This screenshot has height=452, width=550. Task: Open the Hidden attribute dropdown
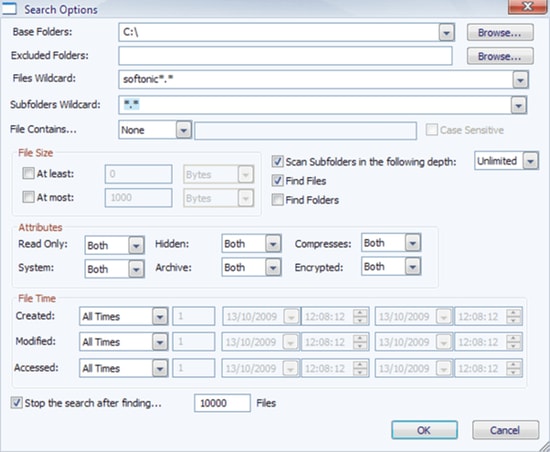273,244
